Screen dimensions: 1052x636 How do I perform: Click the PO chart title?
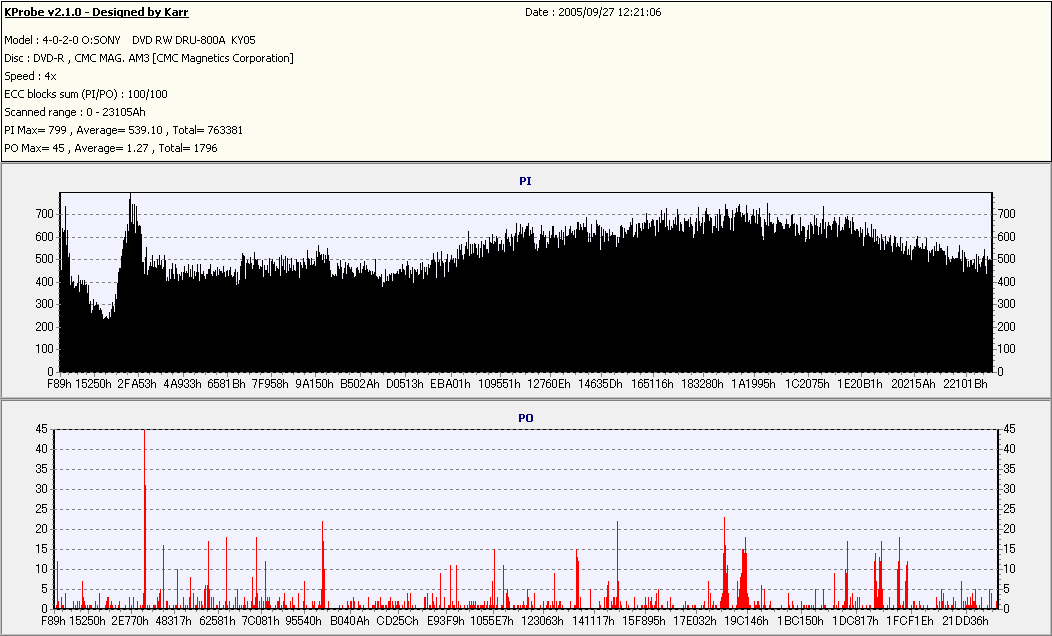525,418
